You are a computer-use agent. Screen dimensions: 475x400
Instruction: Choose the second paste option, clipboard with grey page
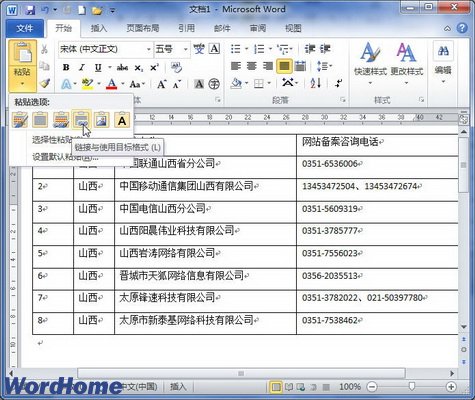pos(40,120)
